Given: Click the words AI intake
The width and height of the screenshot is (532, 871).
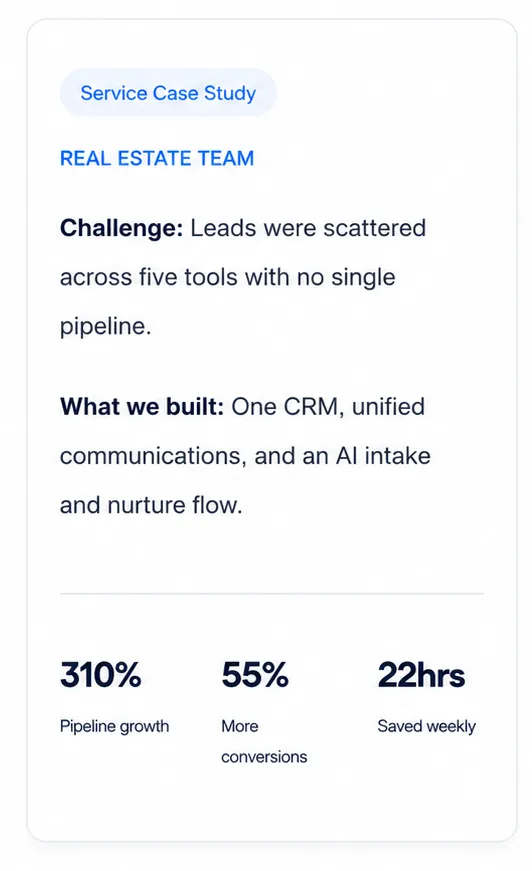Looking at the screenshot, I should pos(383,456).
